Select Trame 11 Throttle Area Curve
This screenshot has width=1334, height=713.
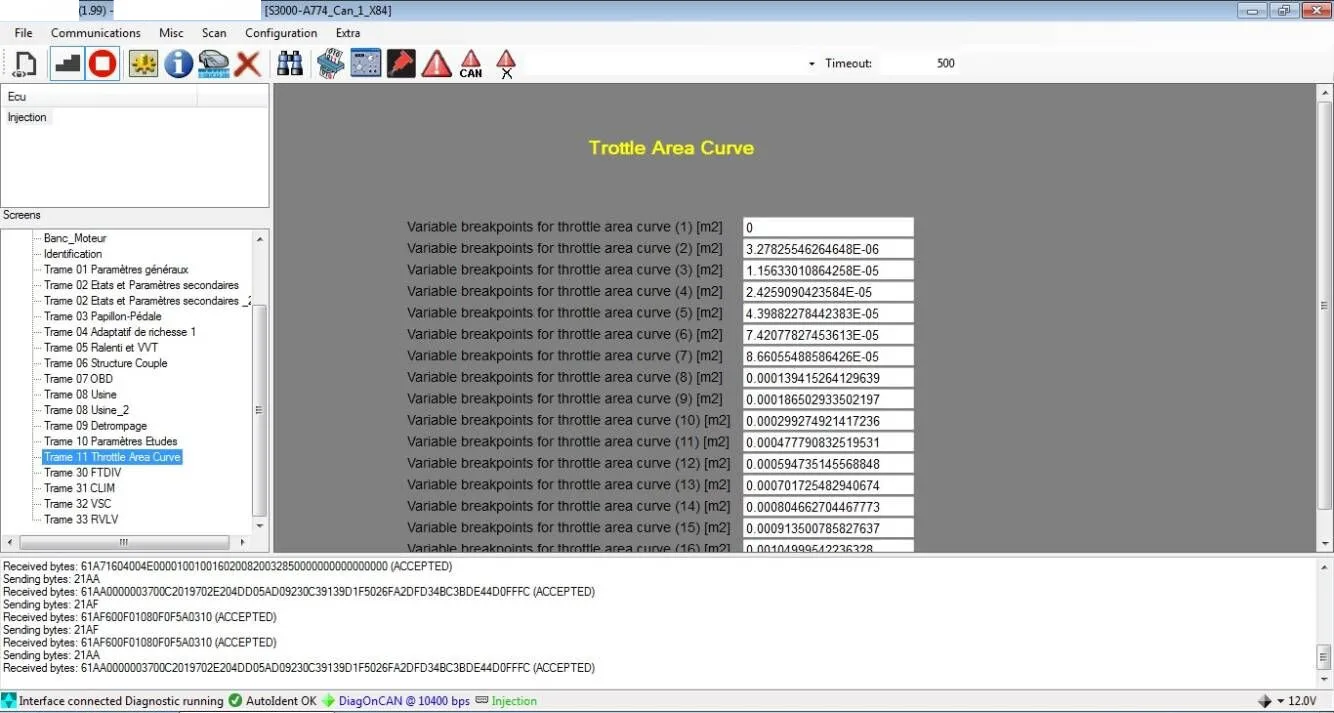pyautogui.click(x=112, y=457)
